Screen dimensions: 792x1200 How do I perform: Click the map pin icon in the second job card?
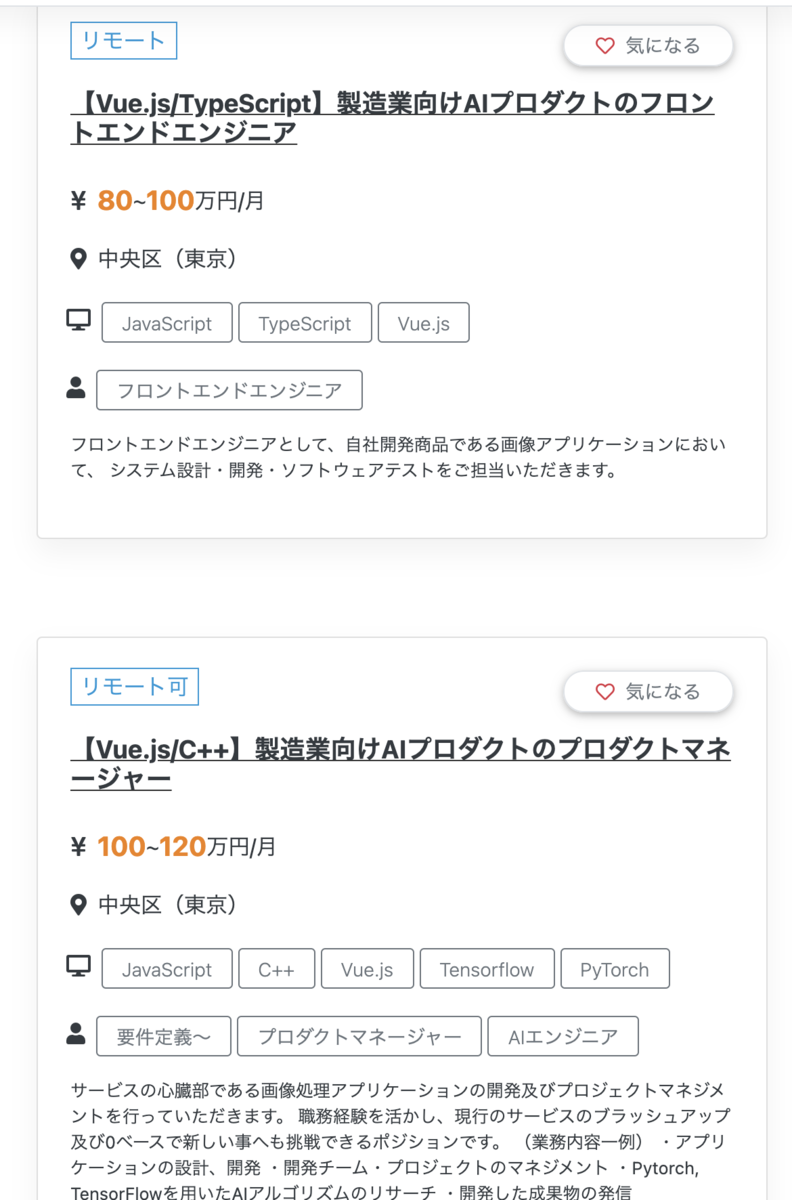(79, 906)
